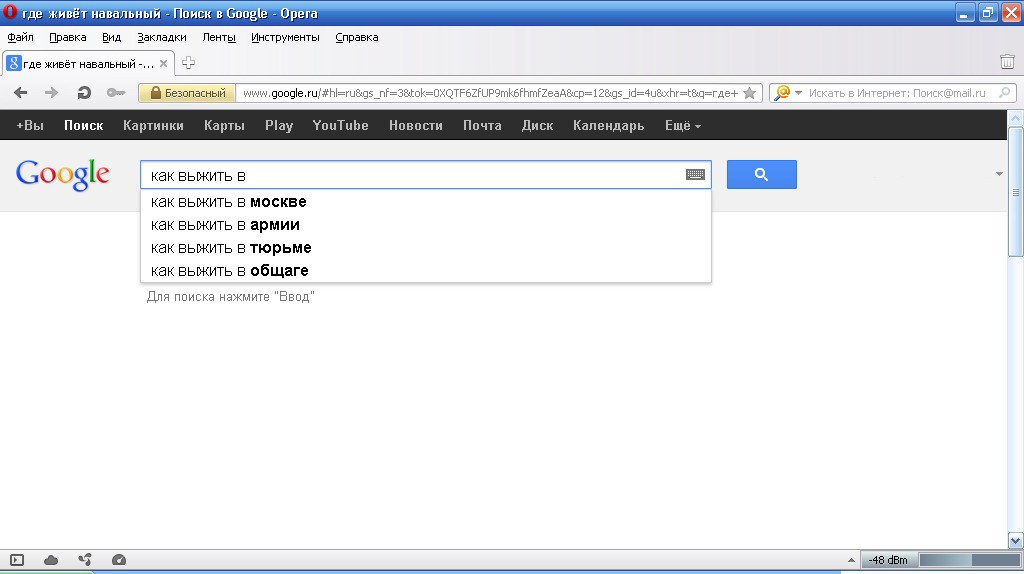Image resolution: width=1024 pixels, height=574 pixels.
Task: Click the blue magnifier search button
Action: [761, 174]
